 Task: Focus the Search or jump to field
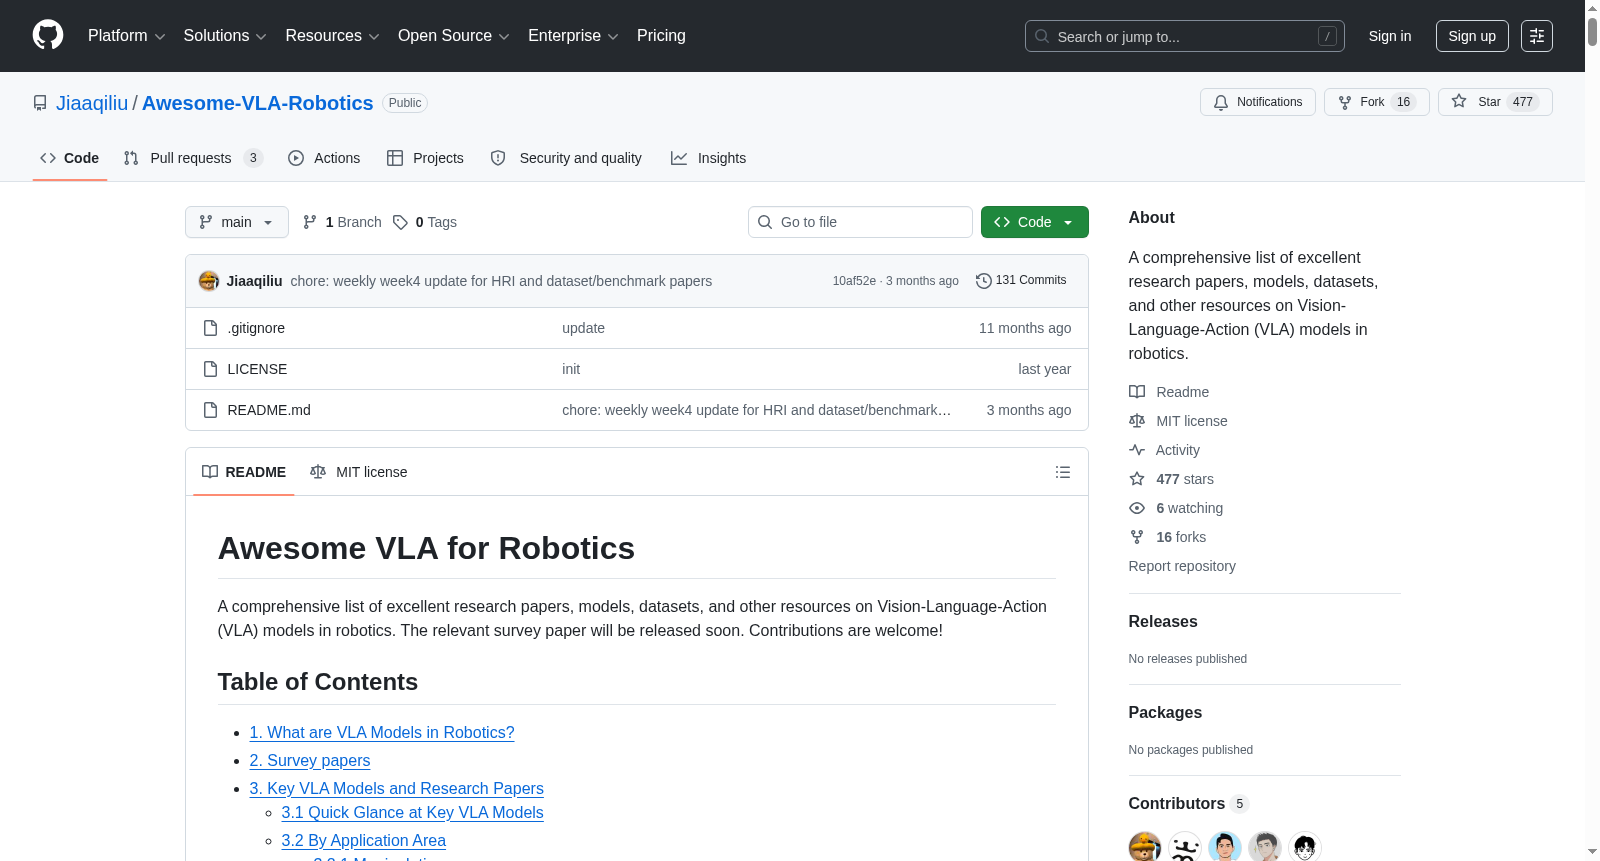pyautogui.click(x=1185, y=36)
